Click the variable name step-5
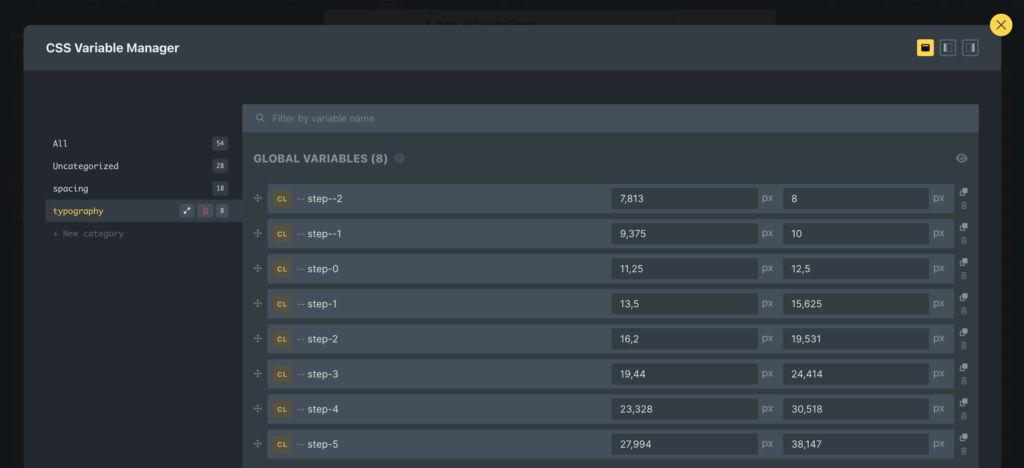 323,445
